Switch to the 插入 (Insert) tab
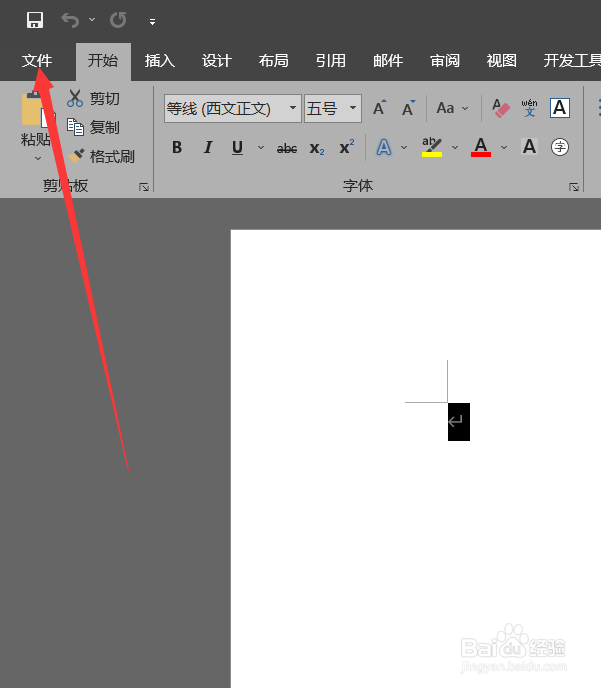The image size is (601, 688). point(160,61)
